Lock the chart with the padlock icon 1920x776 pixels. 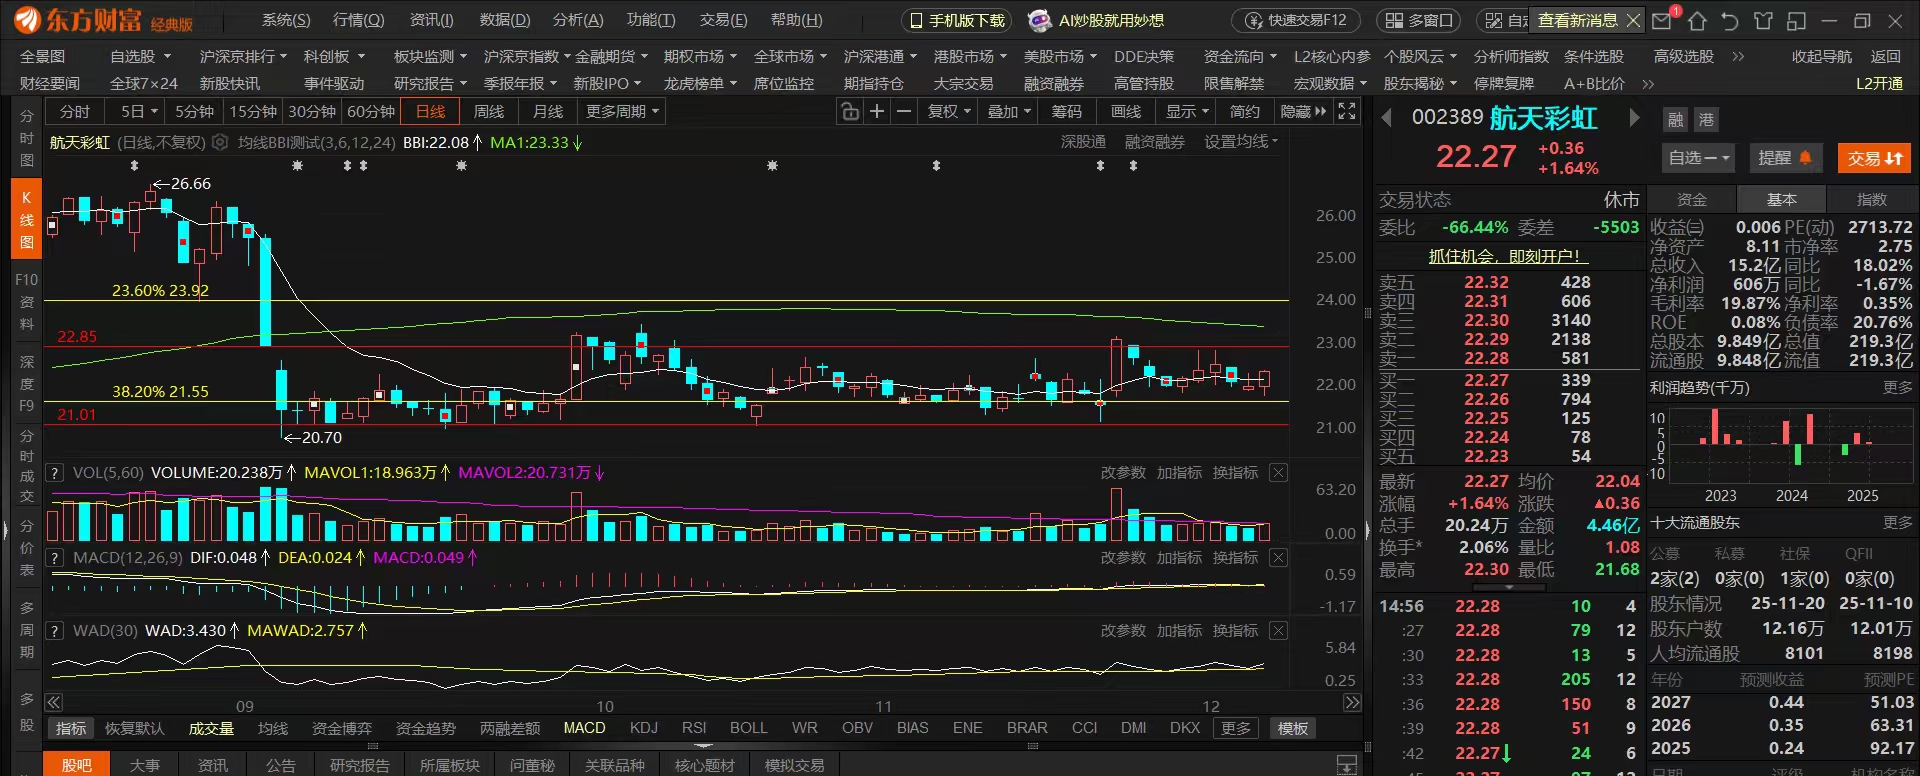pyautogui.click(x=850, y=112)
